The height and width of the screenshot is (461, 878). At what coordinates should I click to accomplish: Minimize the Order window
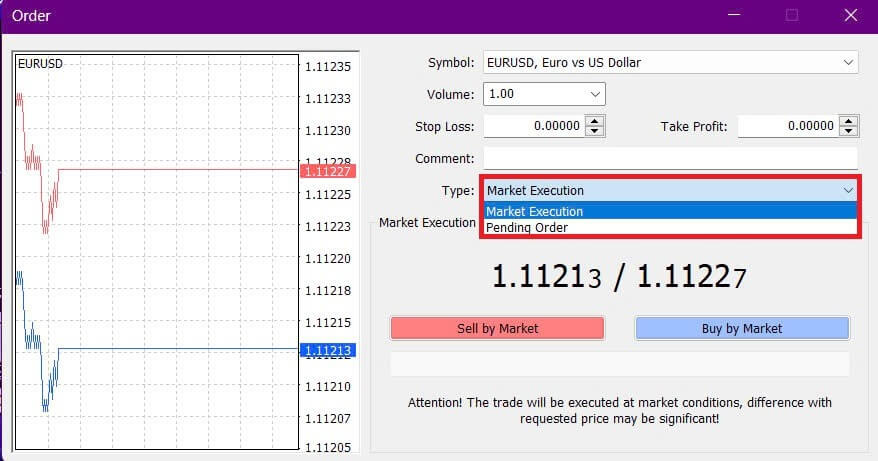point(734,16)
